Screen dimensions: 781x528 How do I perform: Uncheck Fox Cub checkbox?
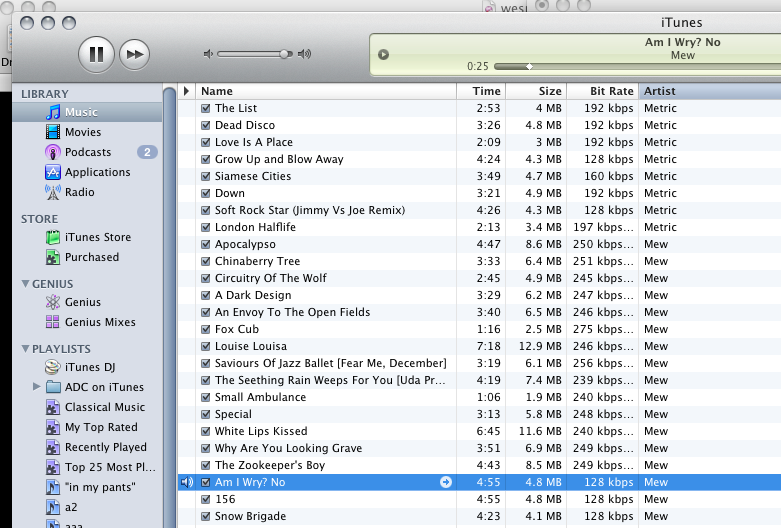(205, 329)
